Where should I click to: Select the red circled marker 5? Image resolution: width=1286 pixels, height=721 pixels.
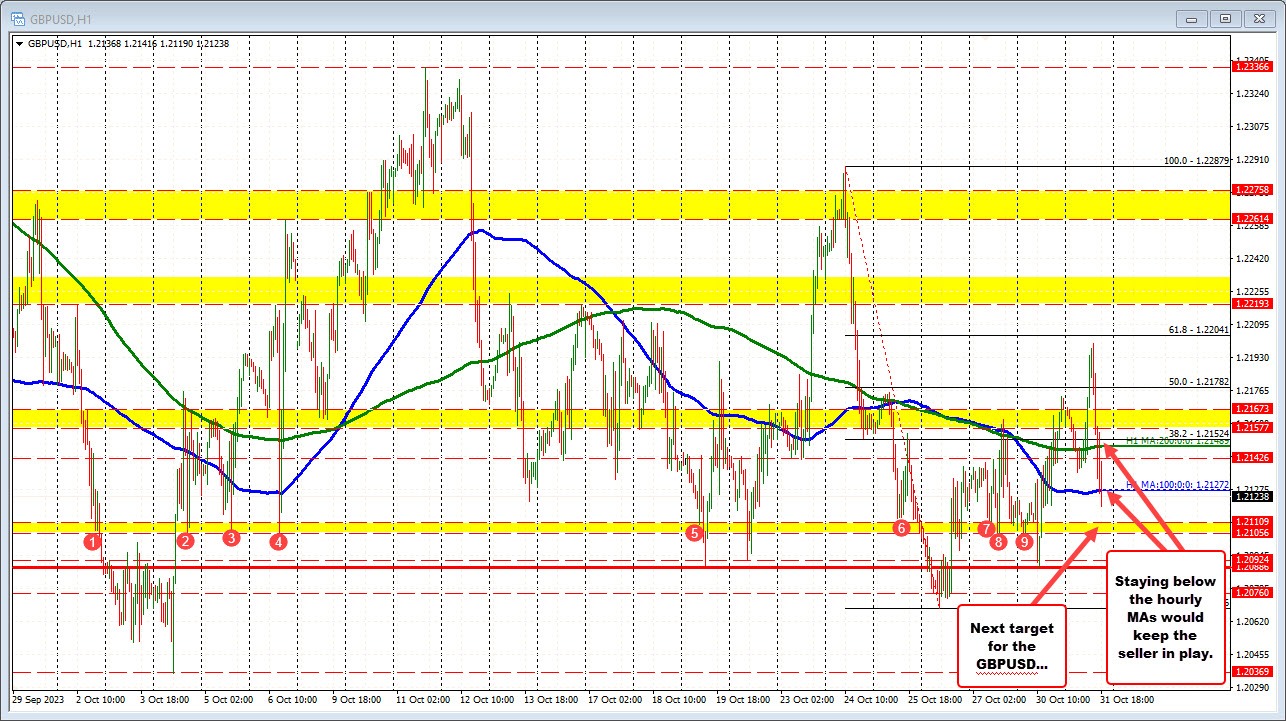696,534
